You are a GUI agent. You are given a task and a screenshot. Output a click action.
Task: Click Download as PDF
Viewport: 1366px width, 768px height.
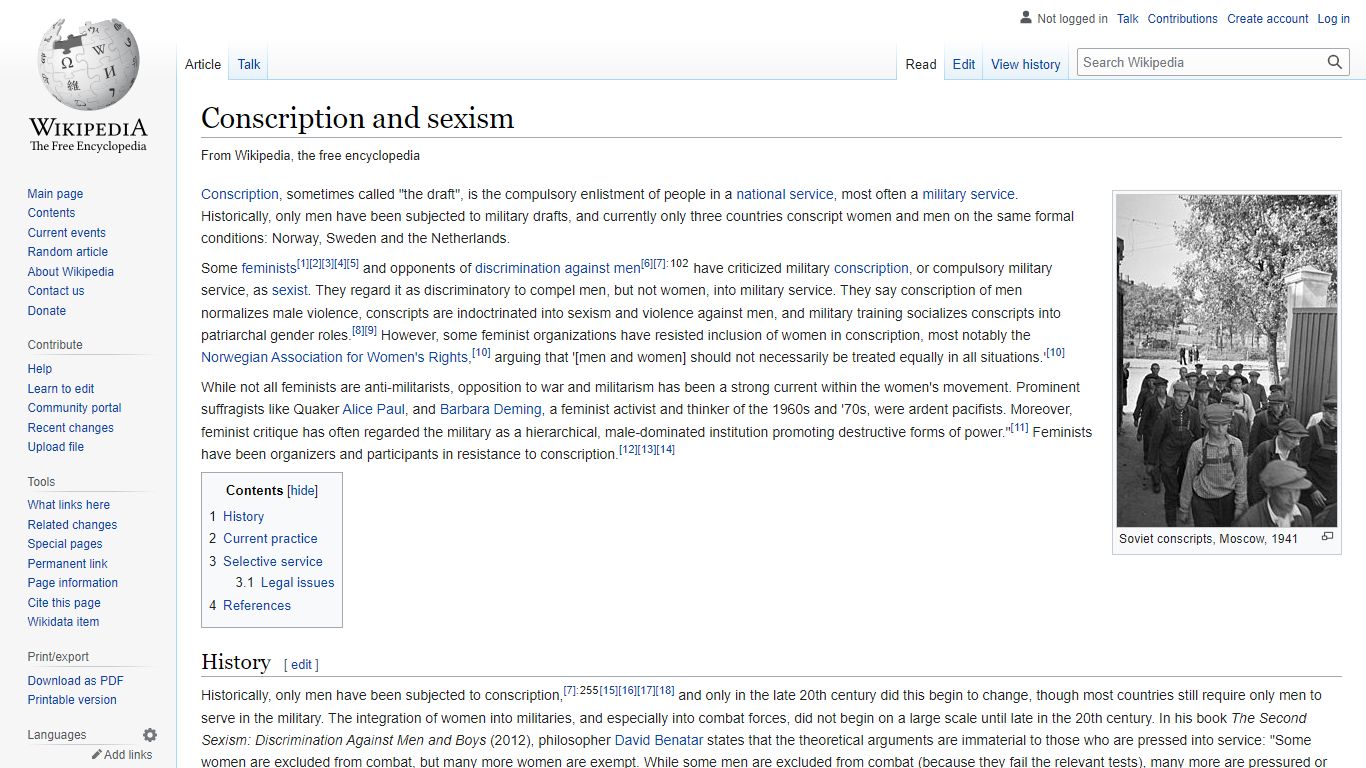point(75,681)
